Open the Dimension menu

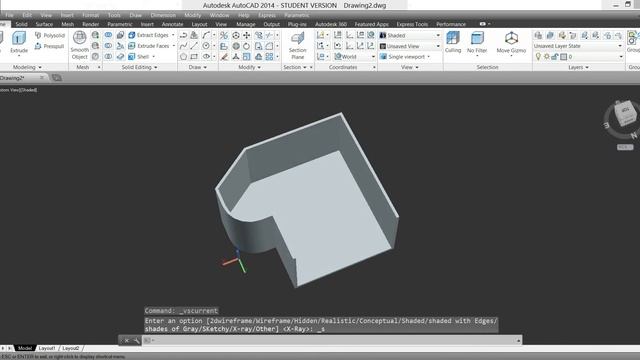click(x=163, y=15)
